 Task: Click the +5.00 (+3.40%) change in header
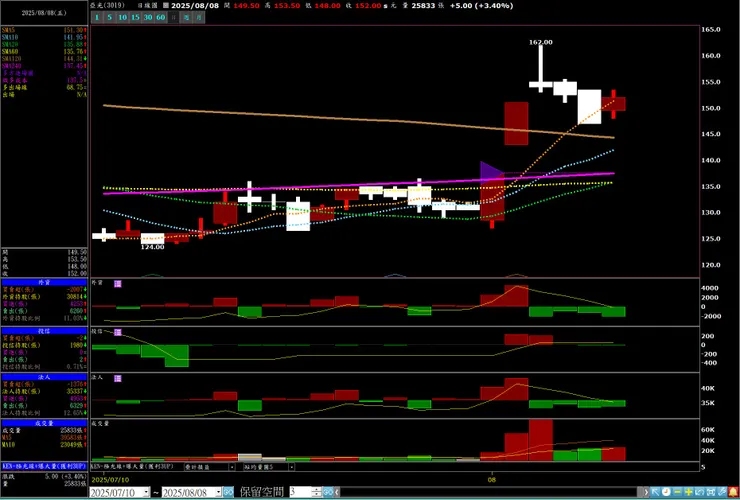point(481,6)
